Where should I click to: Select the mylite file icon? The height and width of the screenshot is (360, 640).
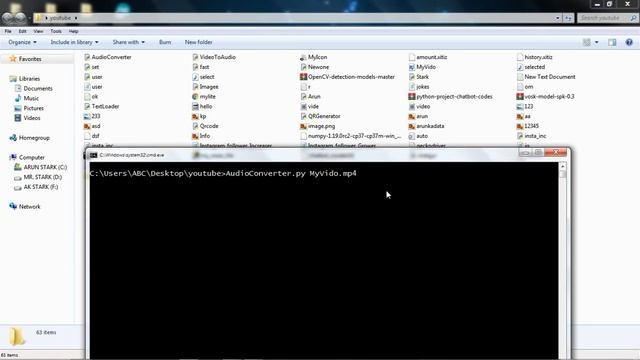coord(195,97)
